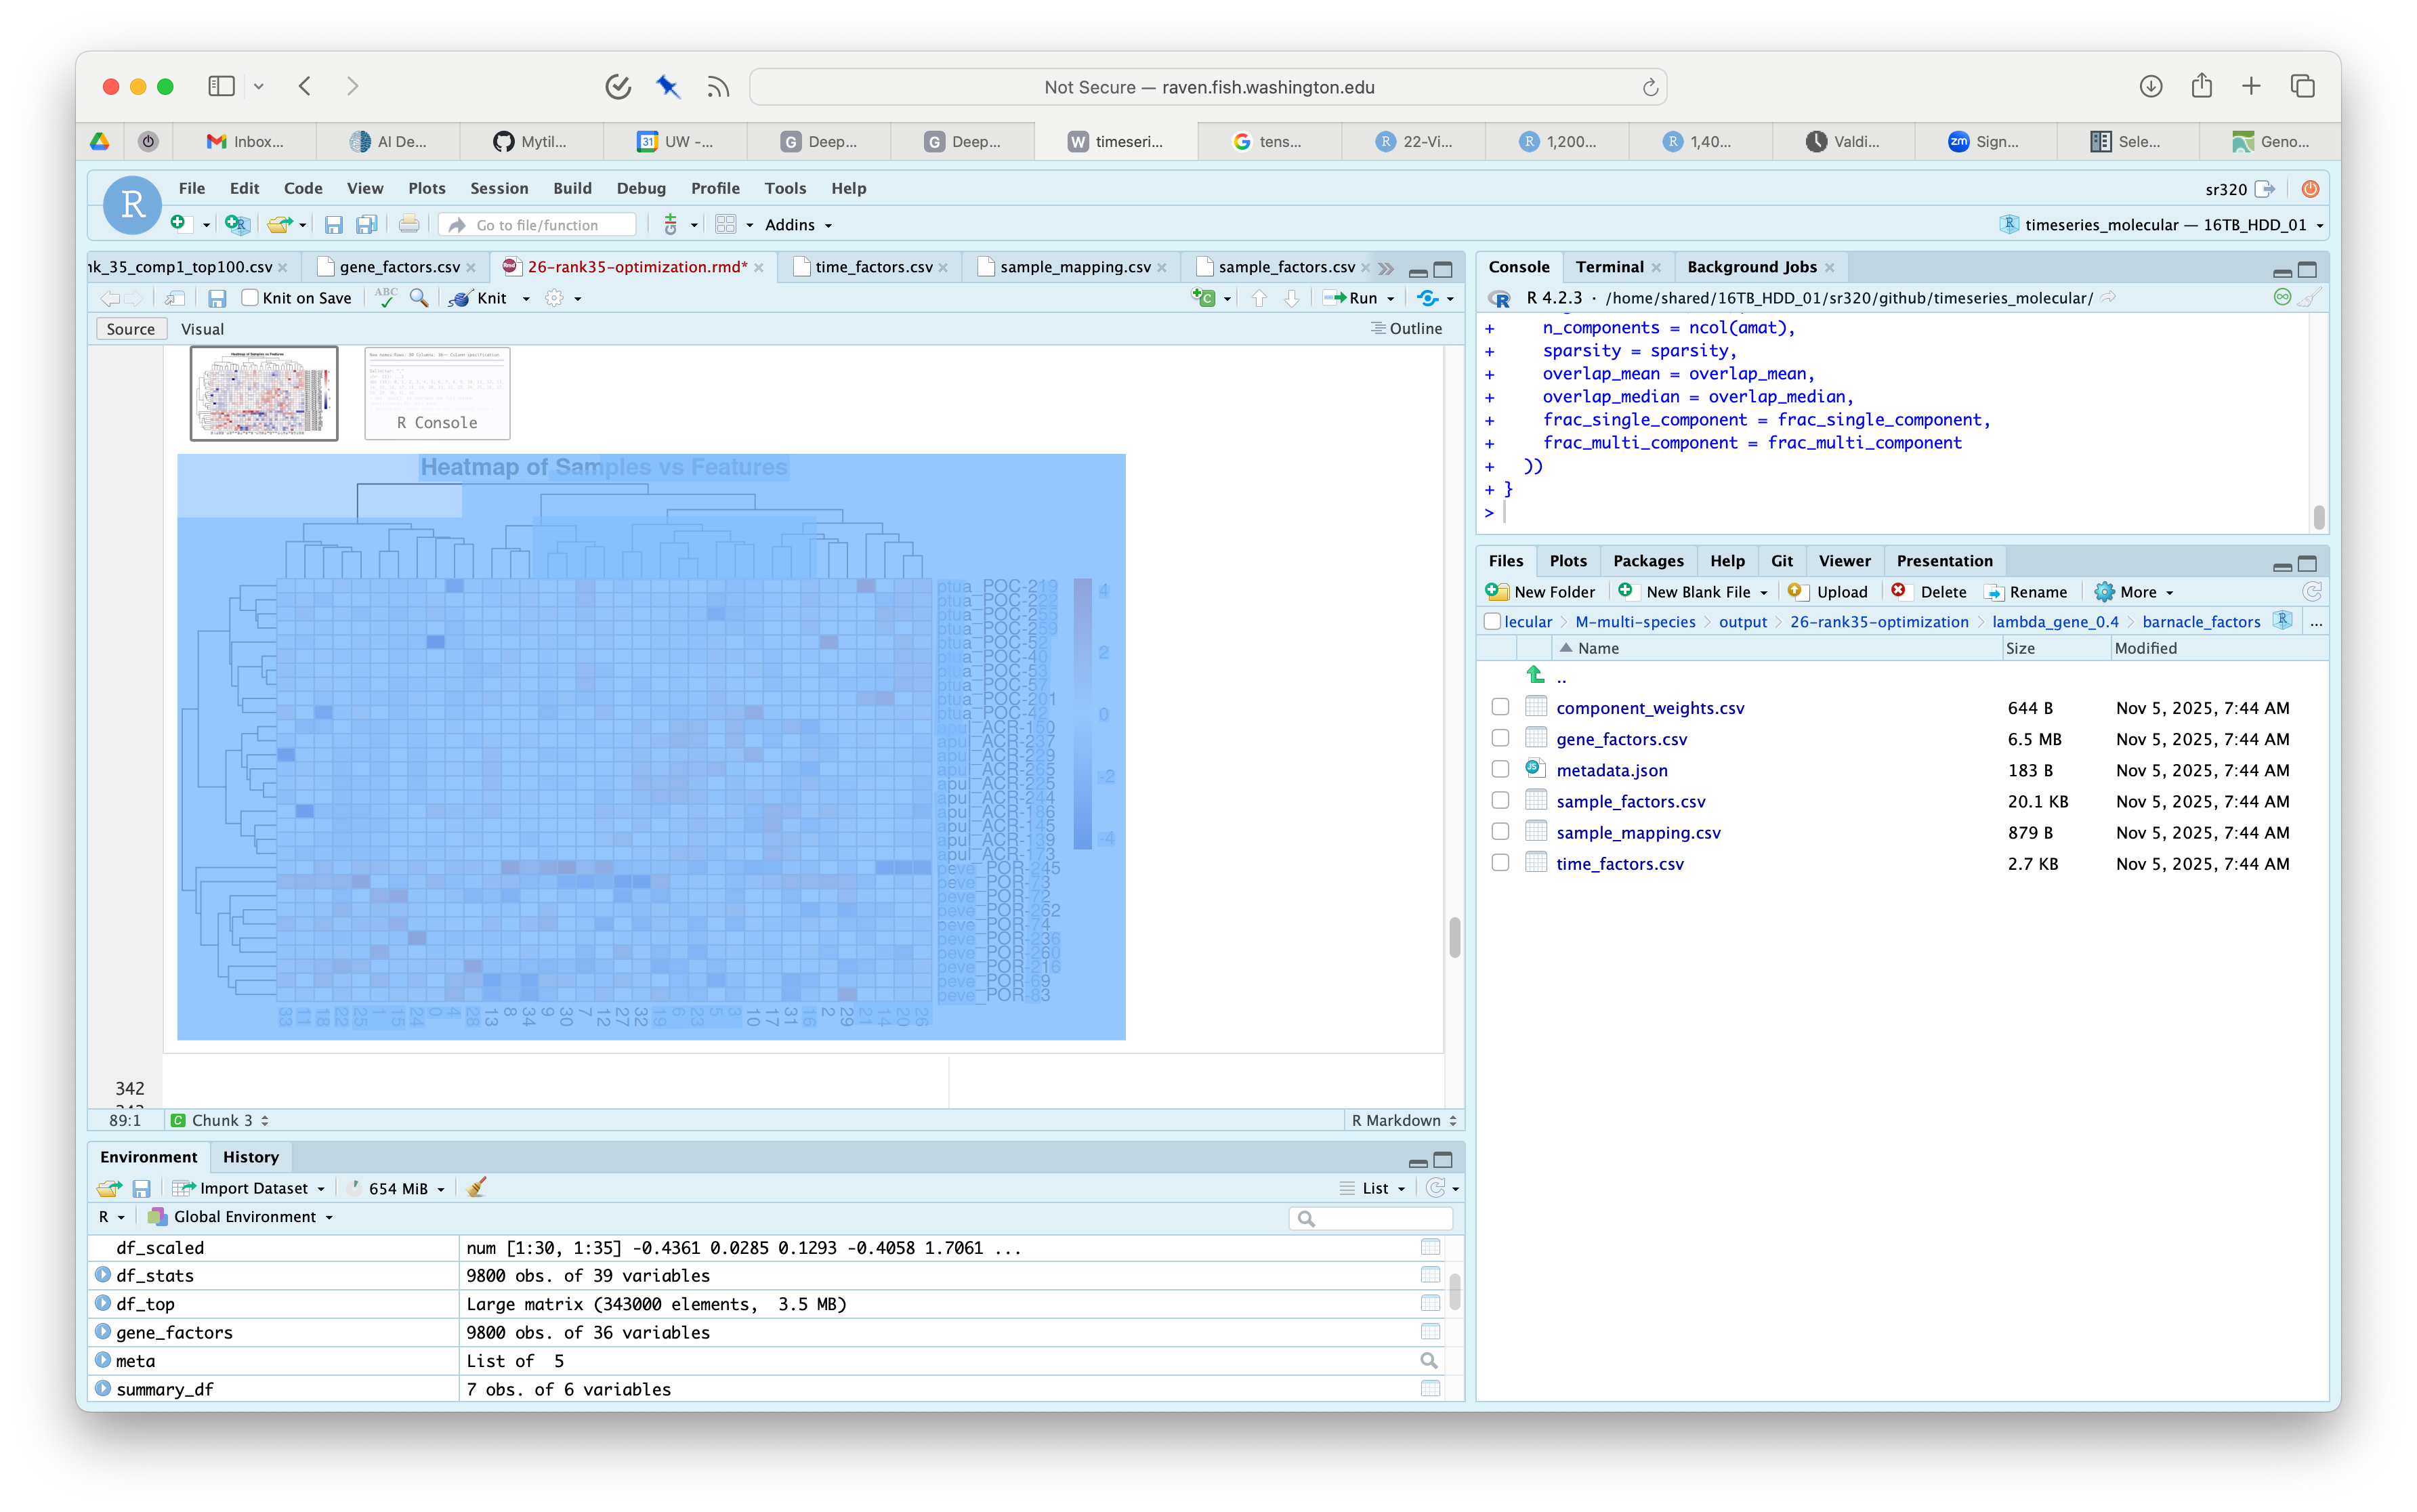Expand the Run dropdown arrow

1391,299
